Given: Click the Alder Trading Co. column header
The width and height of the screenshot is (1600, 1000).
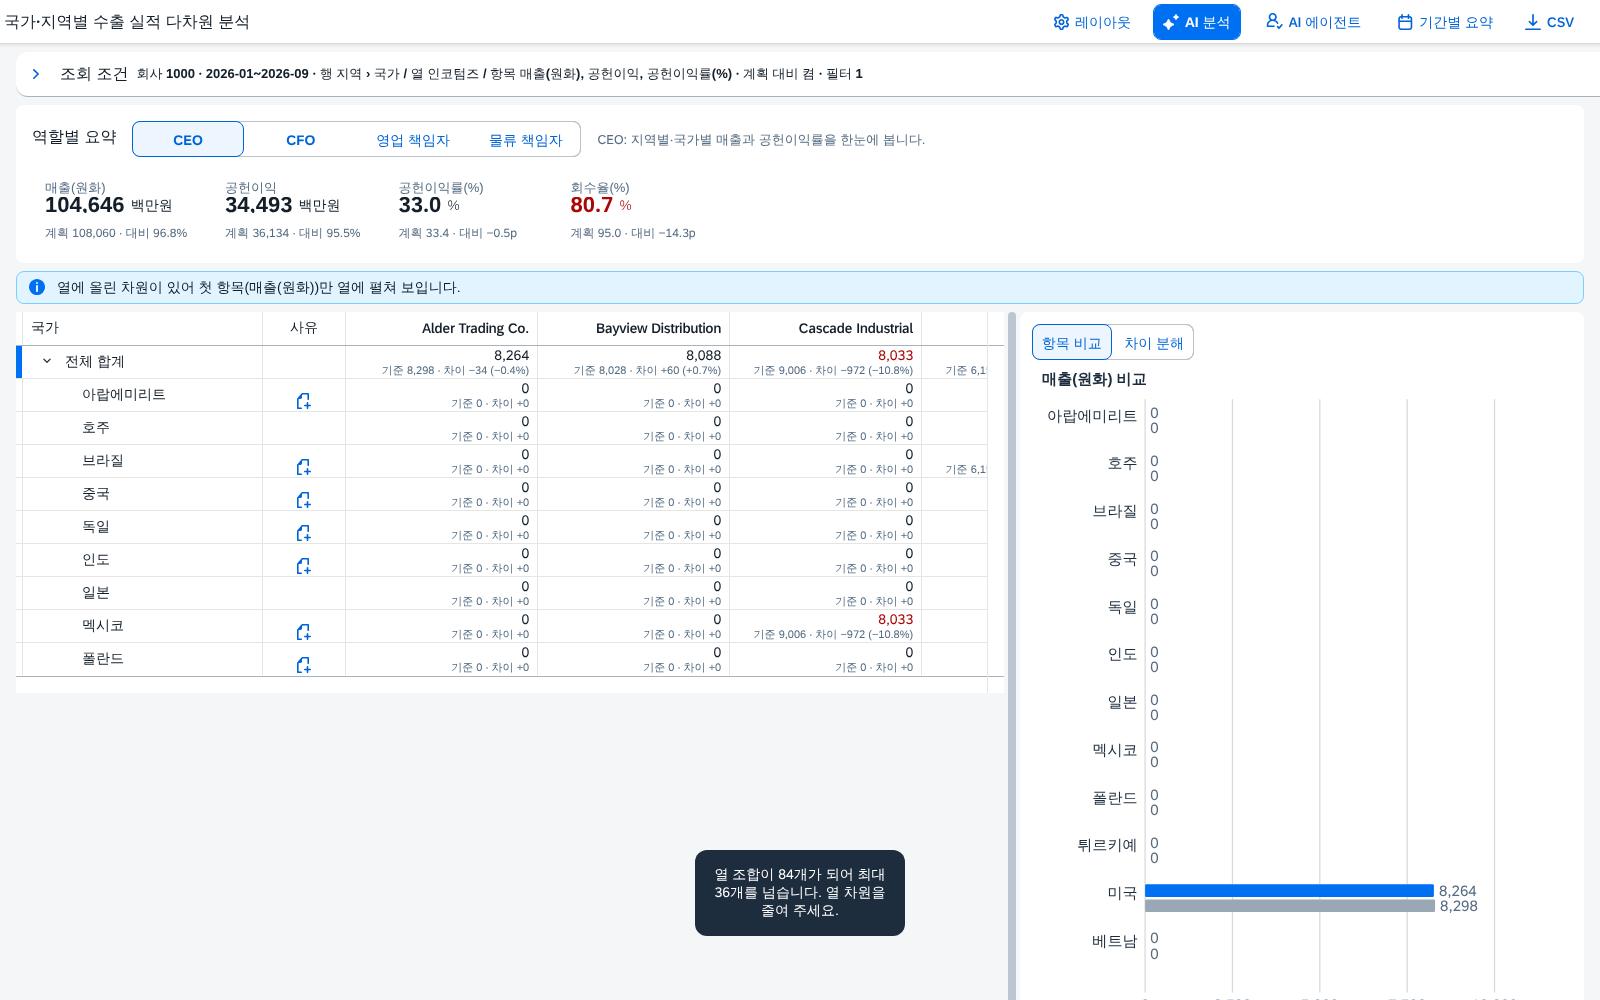Looking at the screenshot, I should click(x=441, y=328).
